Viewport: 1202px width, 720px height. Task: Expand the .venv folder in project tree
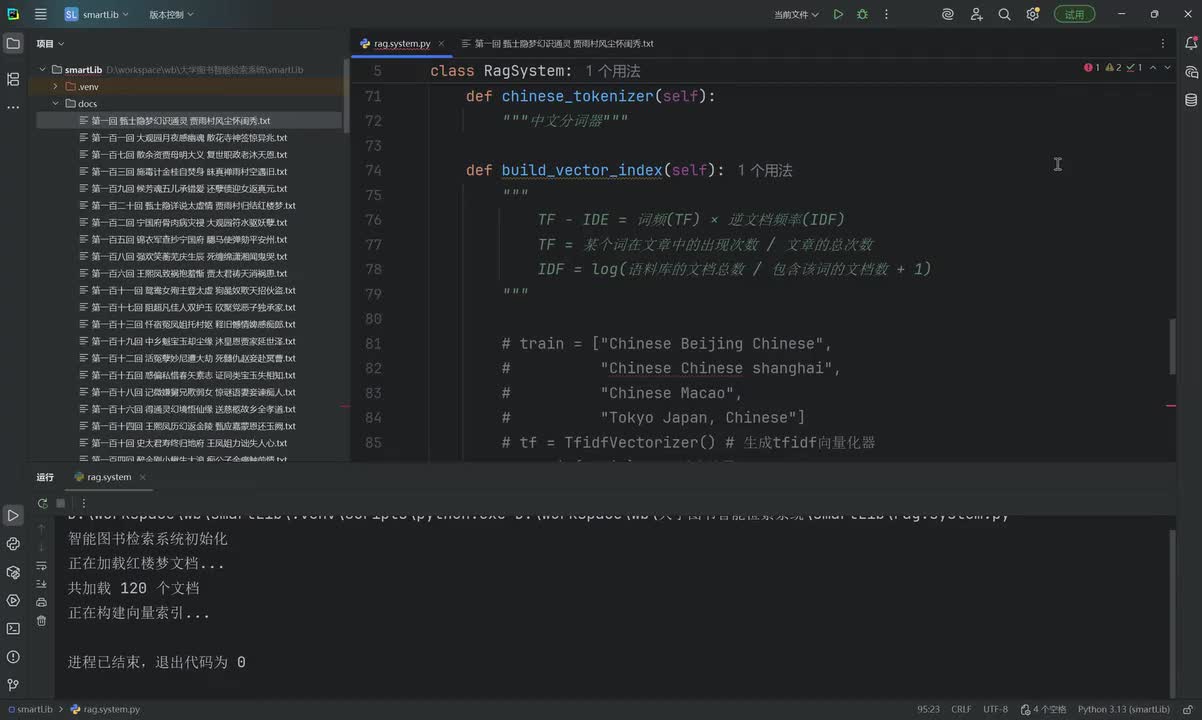[x=56, y=87]
